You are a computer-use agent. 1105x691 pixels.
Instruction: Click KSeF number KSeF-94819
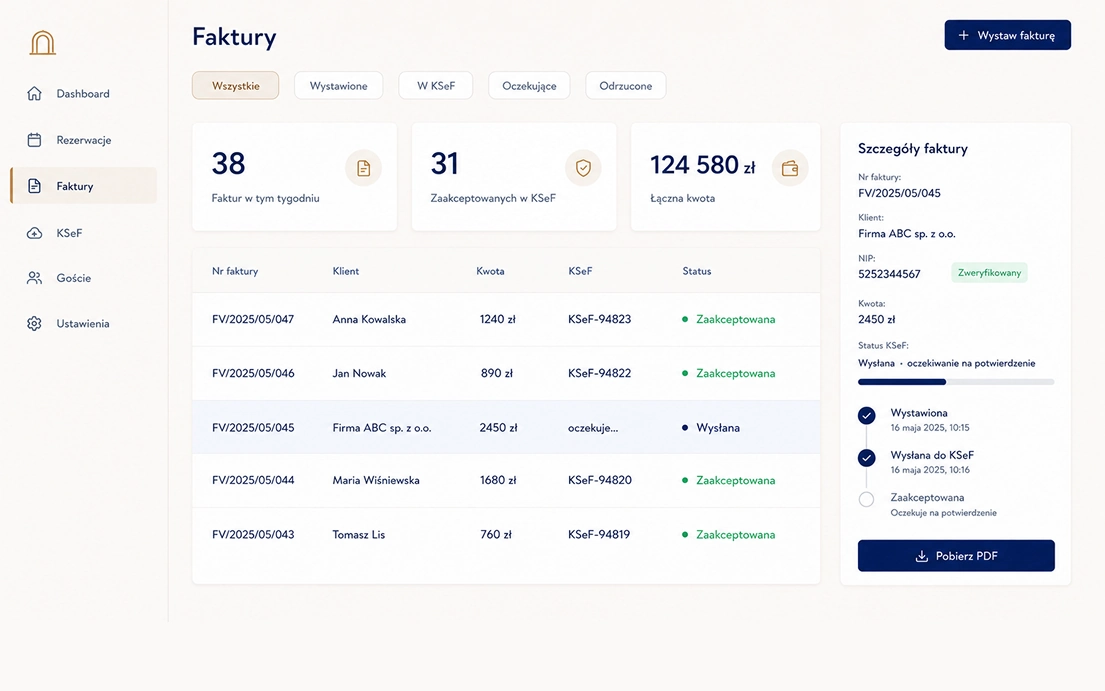point(599,535)
